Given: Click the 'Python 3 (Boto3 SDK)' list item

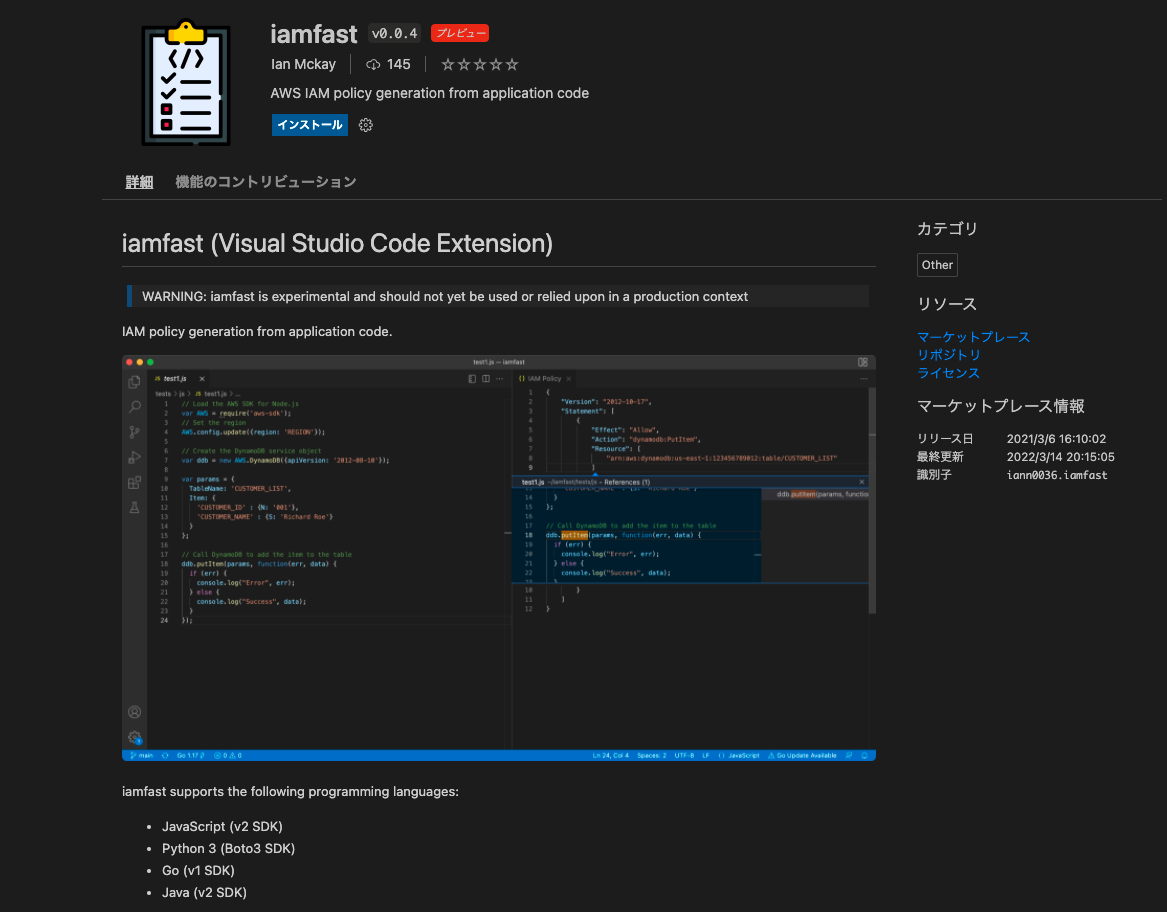Looking at the screenshot, I should point(228,849).
